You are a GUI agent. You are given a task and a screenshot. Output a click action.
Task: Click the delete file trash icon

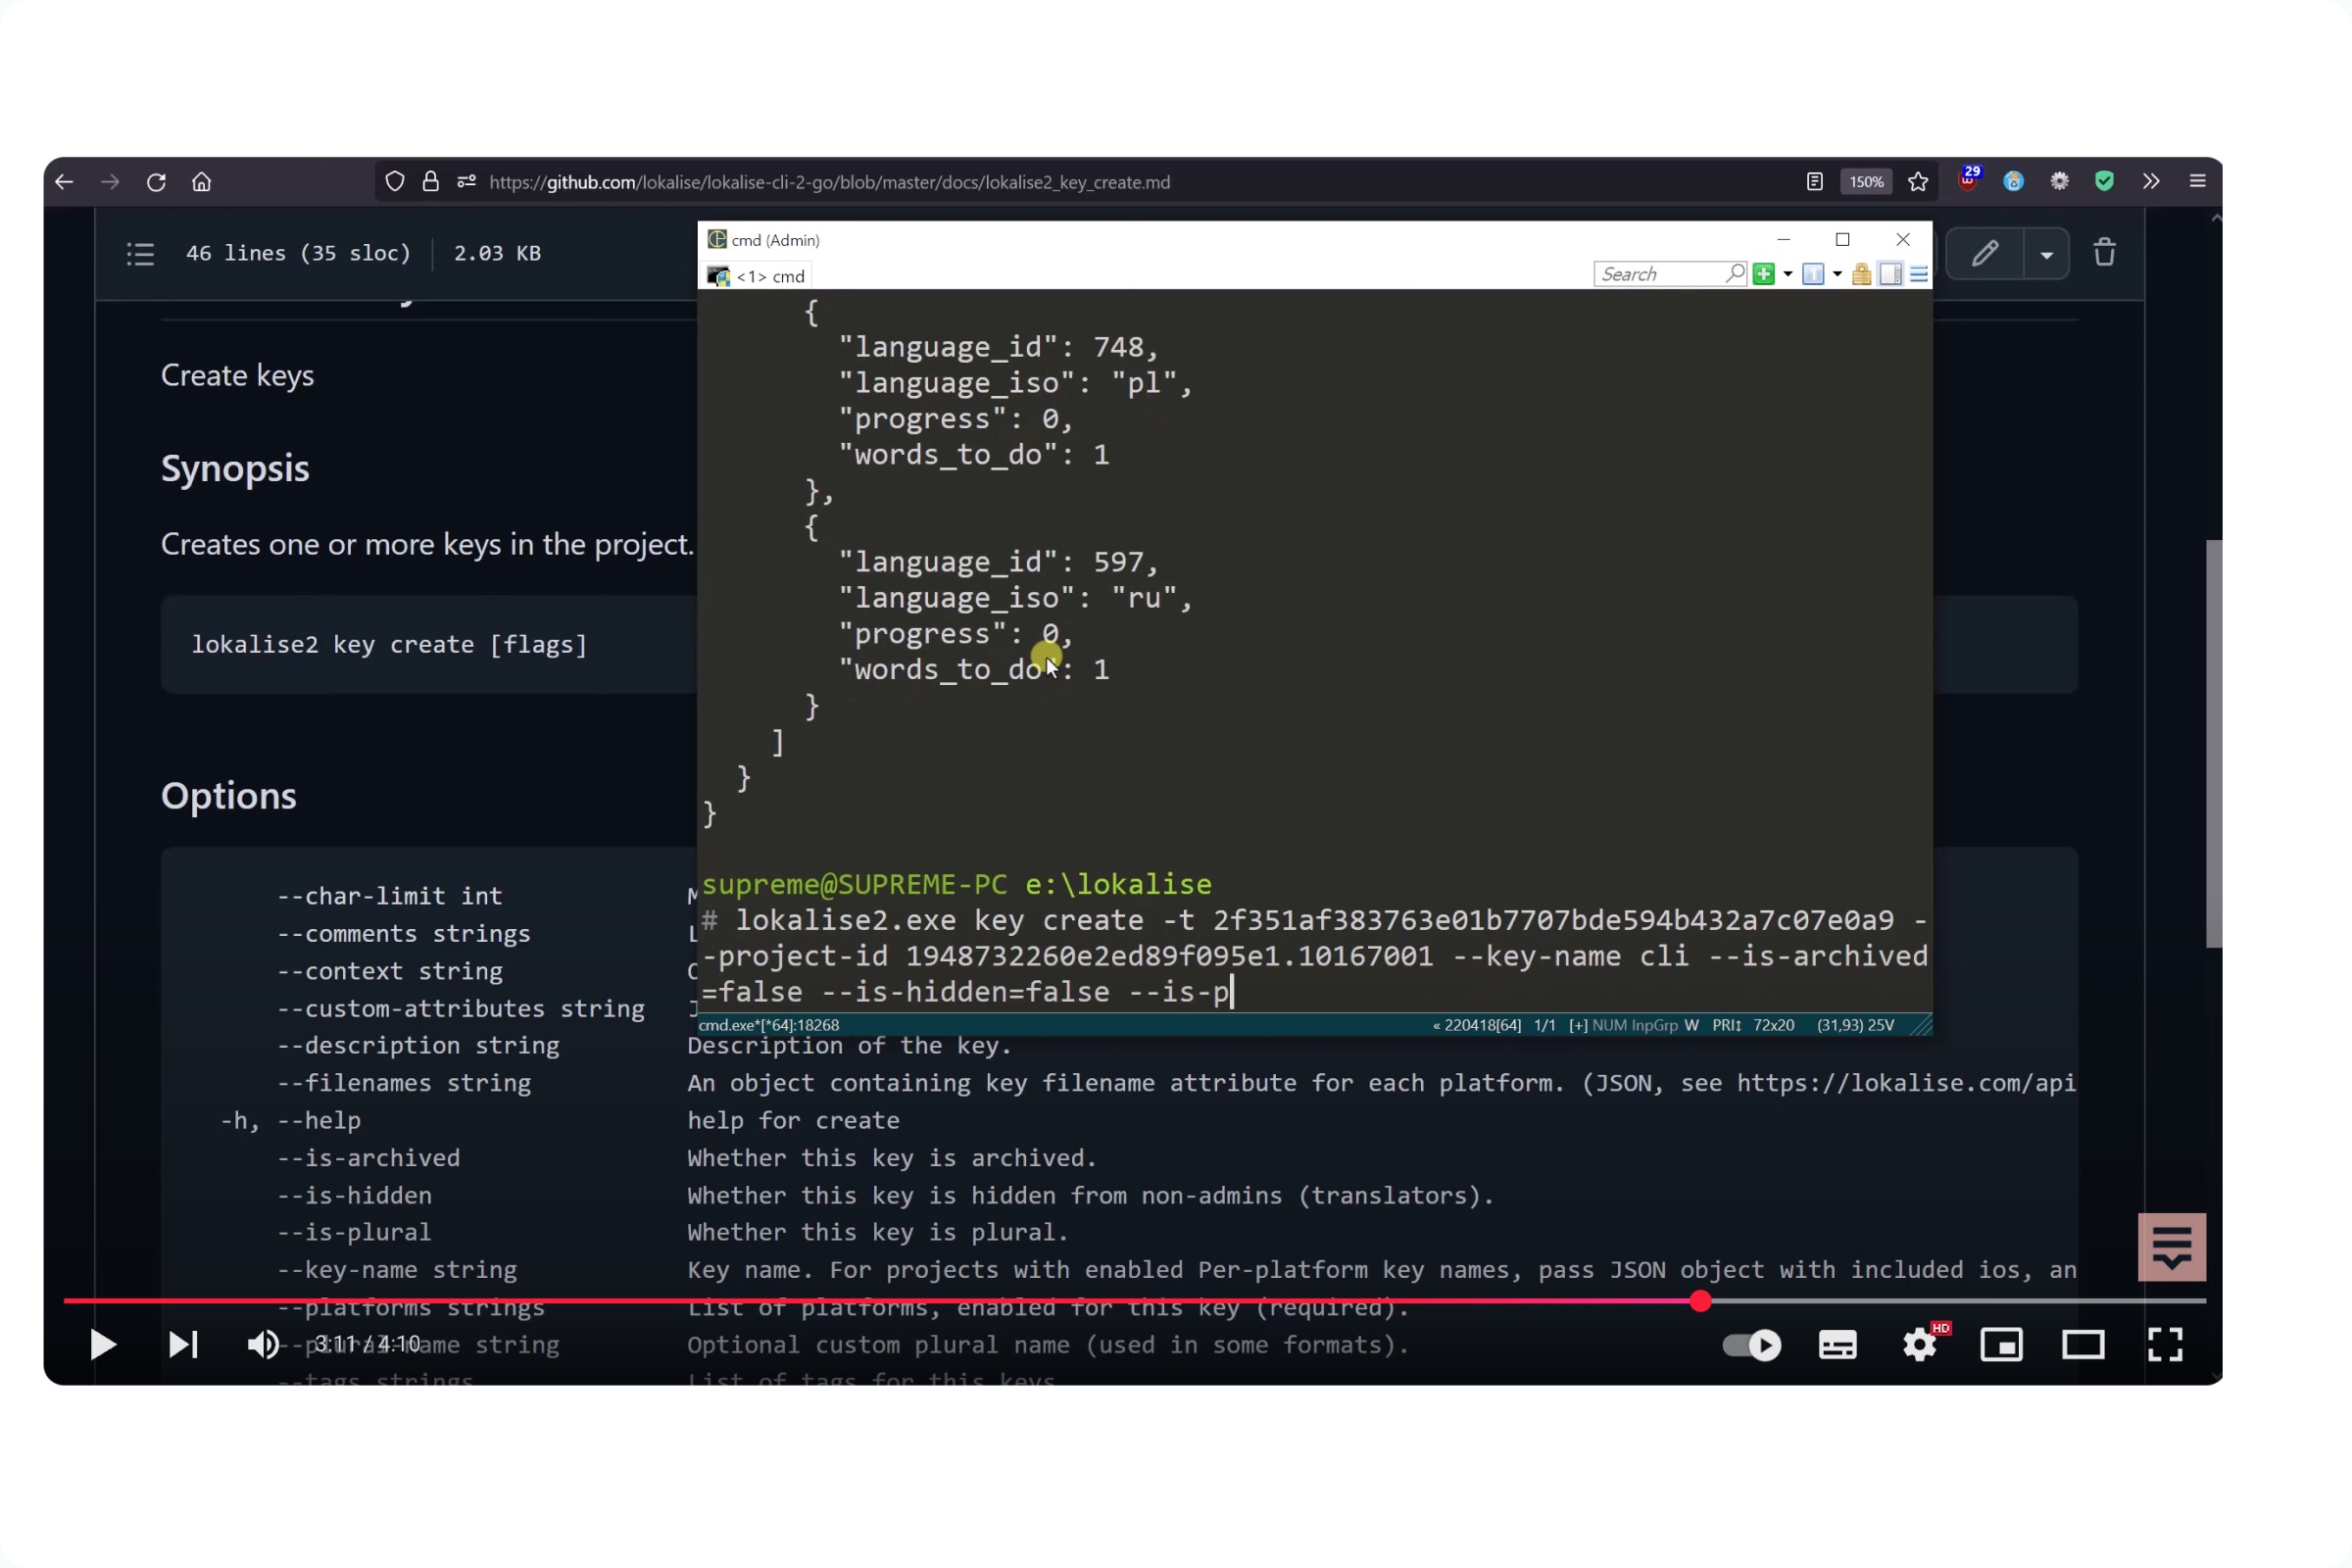2104,253
